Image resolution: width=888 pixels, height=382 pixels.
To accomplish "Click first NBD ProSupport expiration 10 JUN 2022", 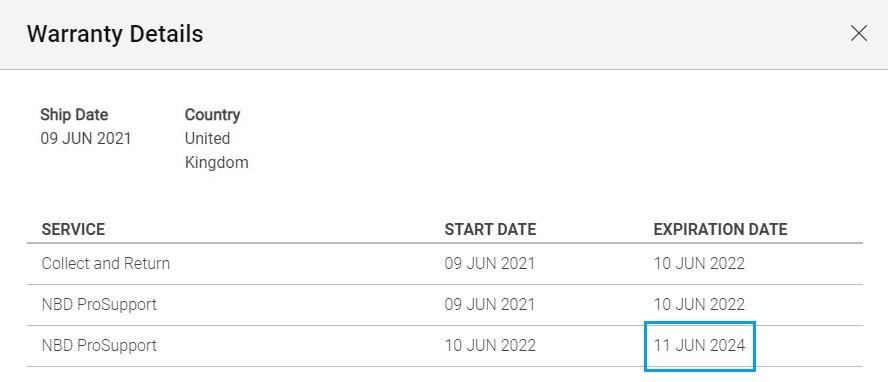I will pos(699,304).
